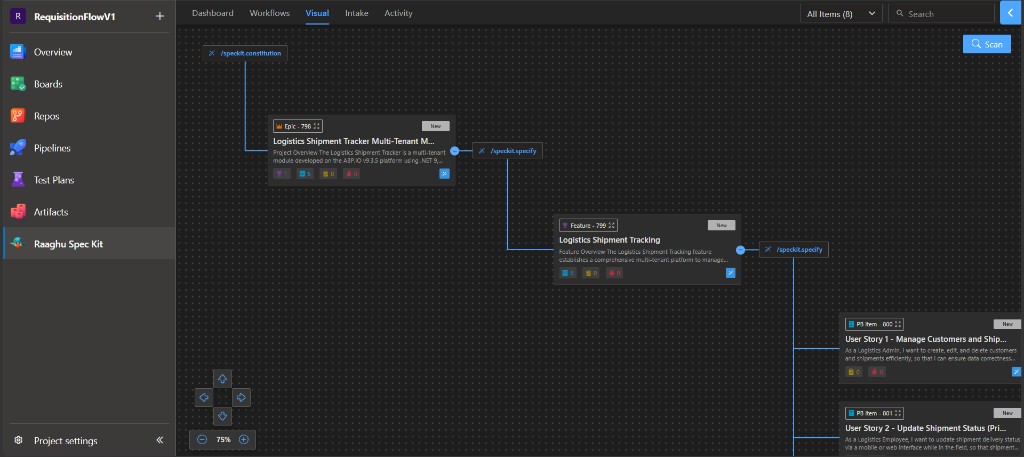Open the Activity tab
Image resolution: width=1024 pixels, height=457 pixels.
[398, 13]
